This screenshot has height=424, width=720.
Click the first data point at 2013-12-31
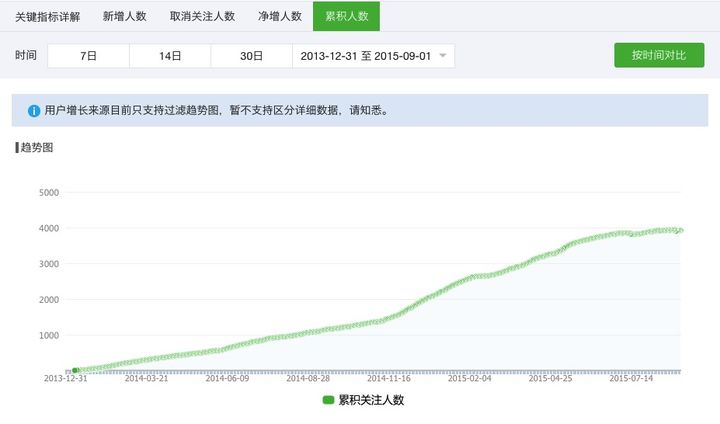(75, 370)
